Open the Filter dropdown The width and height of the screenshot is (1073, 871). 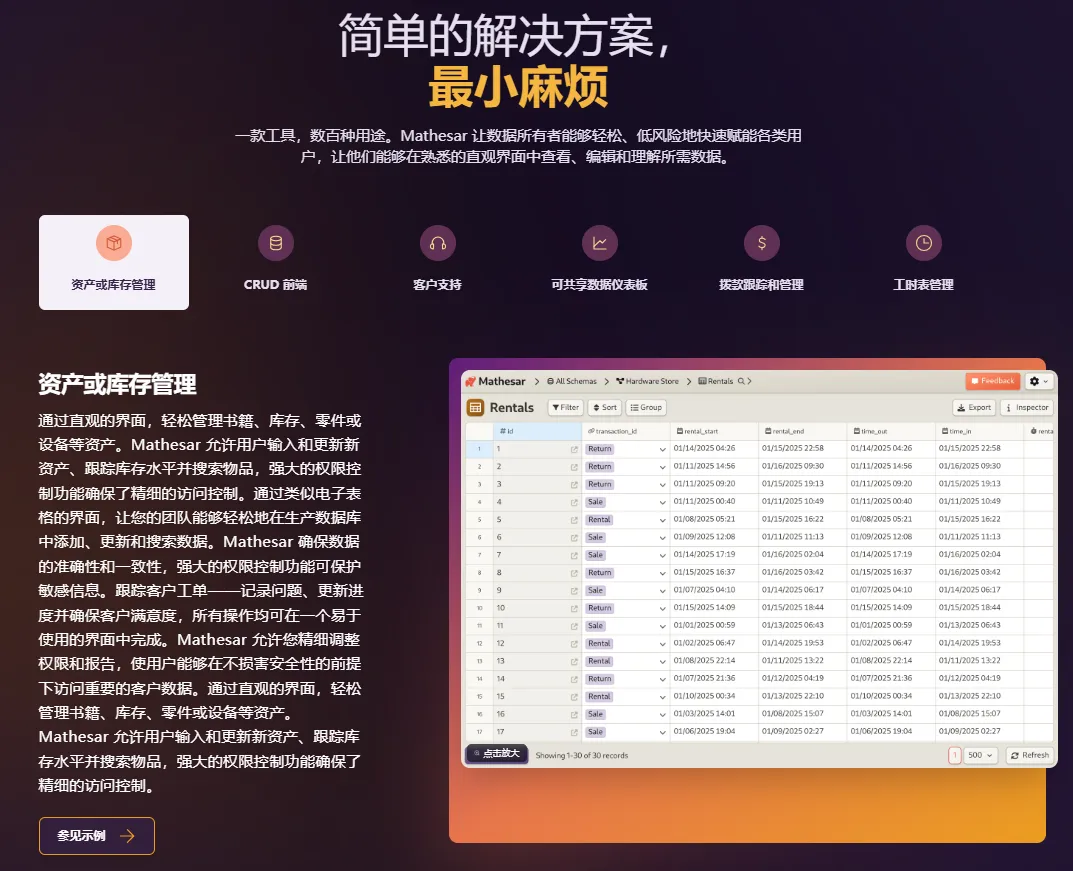click(x=565, y=407)
